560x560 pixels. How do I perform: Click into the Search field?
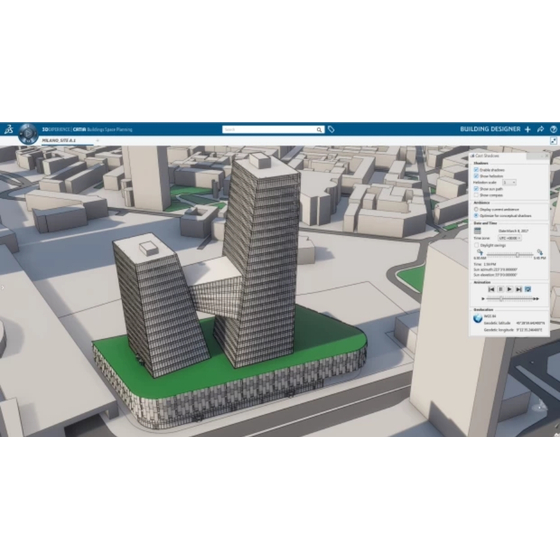coord(269,129)
